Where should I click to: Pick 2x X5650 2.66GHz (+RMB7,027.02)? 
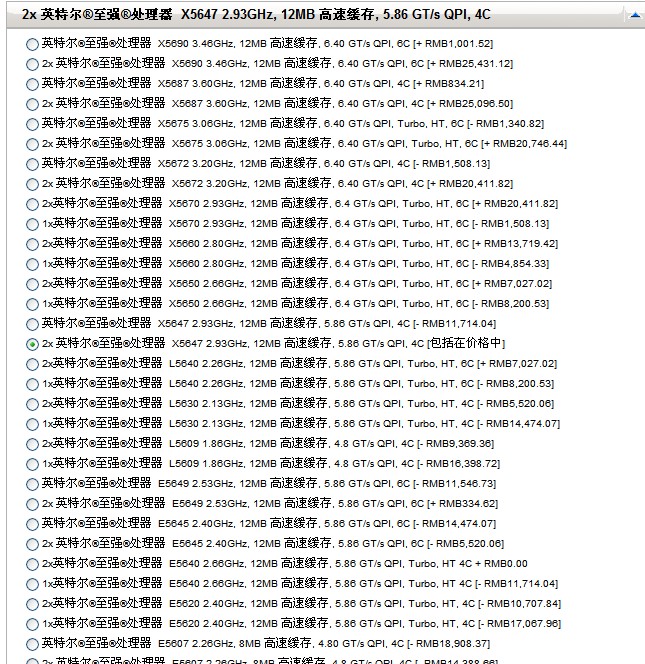(32, 284)
